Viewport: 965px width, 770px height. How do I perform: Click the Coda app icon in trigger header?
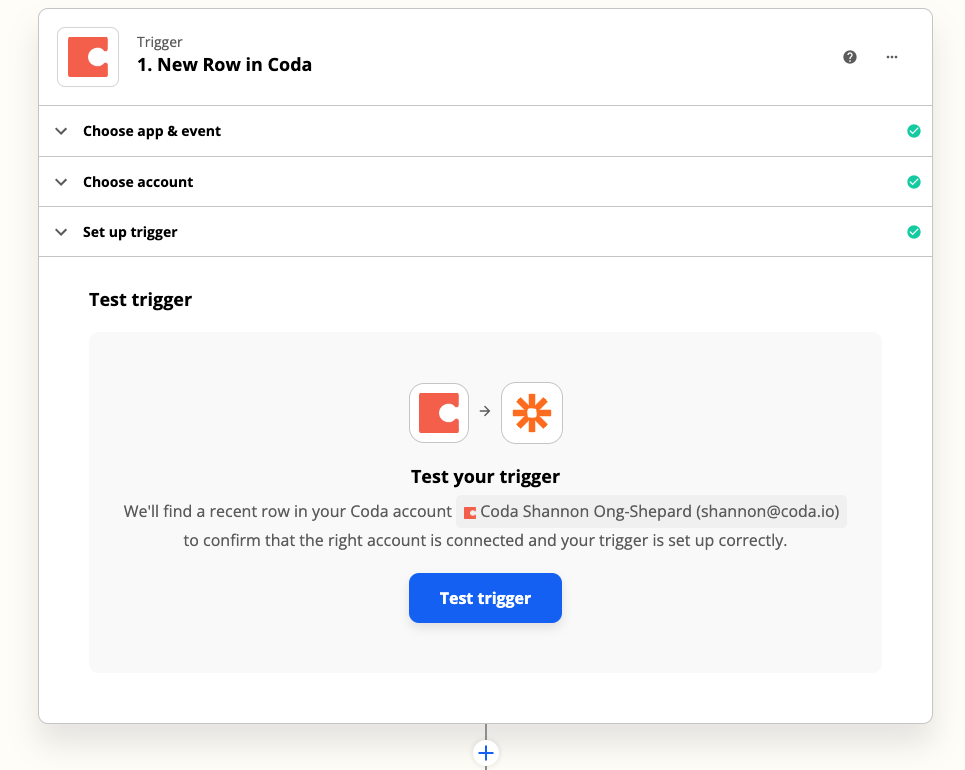point(88,57)
